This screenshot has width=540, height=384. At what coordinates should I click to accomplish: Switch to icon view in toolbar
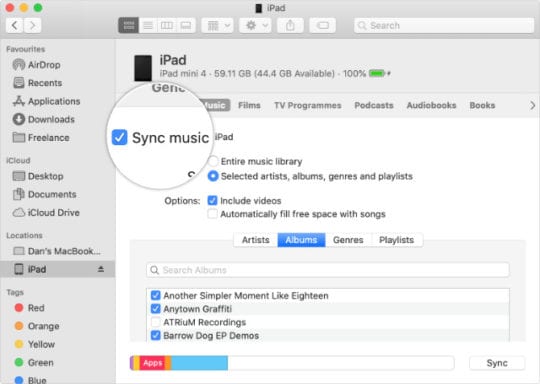click(x=128, y=25)
